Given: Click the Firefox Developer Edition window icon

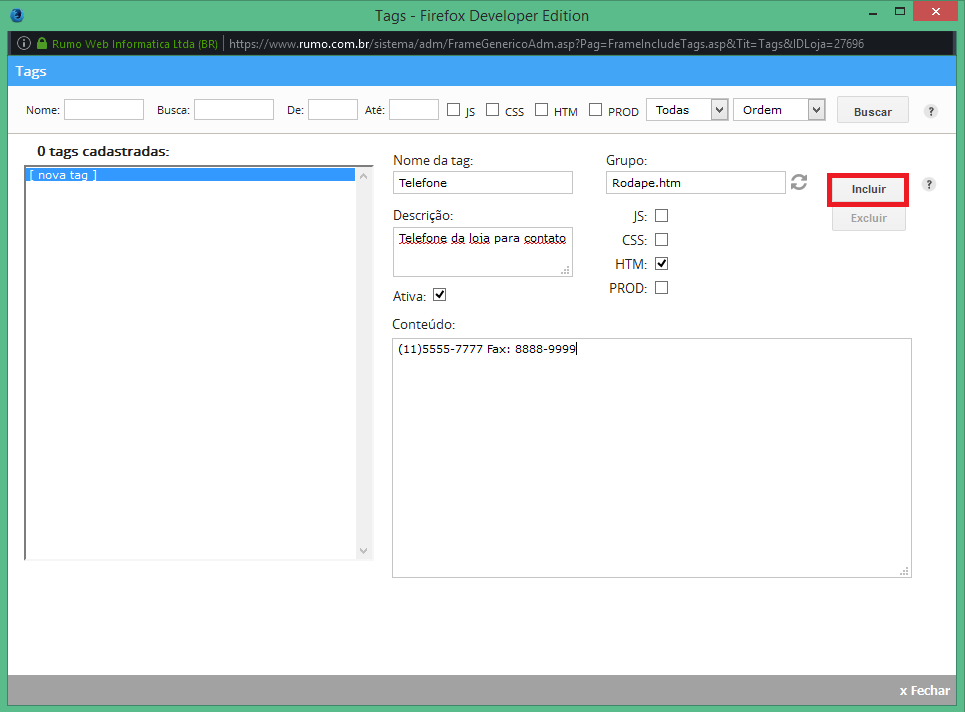Looking at the screenshot, I should 17,15.
